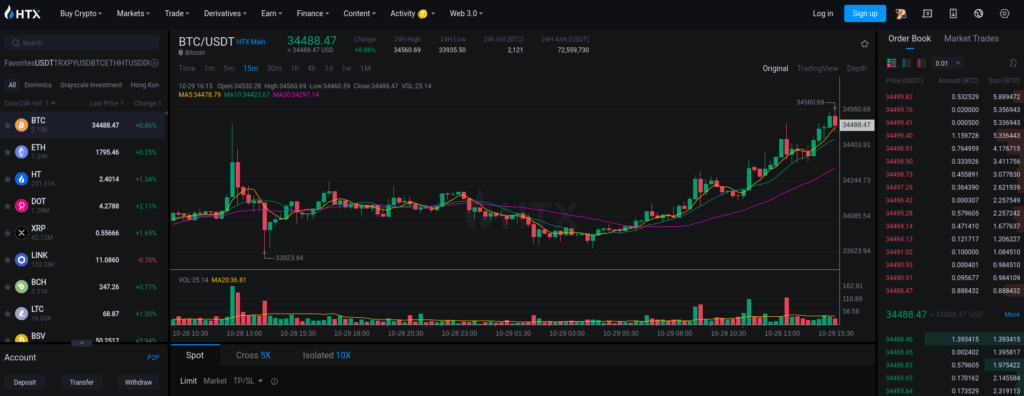The height and width of the screenshot is (396, 1024).
Task: Show only buy orders in order book
Action: (906, 63)
